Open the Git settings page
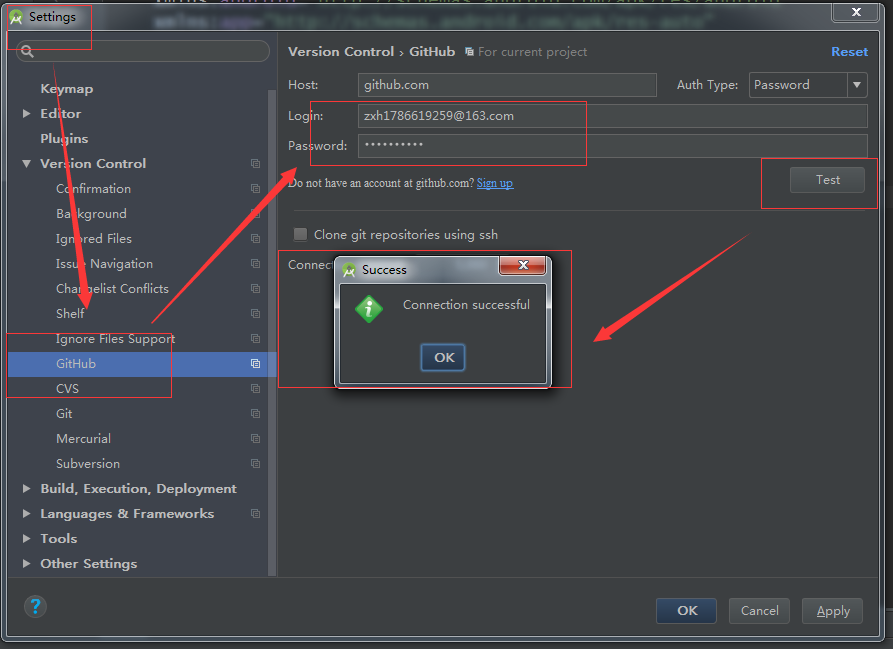The image size is (893, 649). (x=64, y=414)
